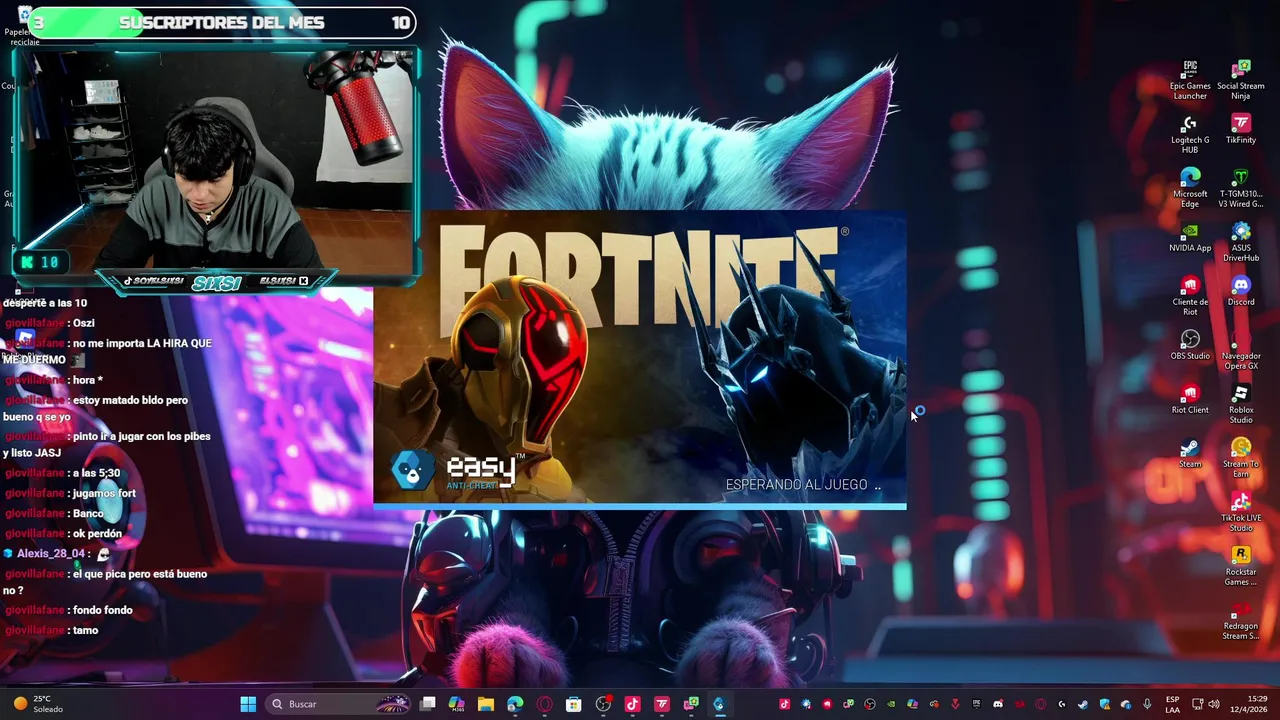Image resolution: width=1280 pixels, height=720 pixels.
Task: Click the Steam tray icon
Action: point(1083,704)
